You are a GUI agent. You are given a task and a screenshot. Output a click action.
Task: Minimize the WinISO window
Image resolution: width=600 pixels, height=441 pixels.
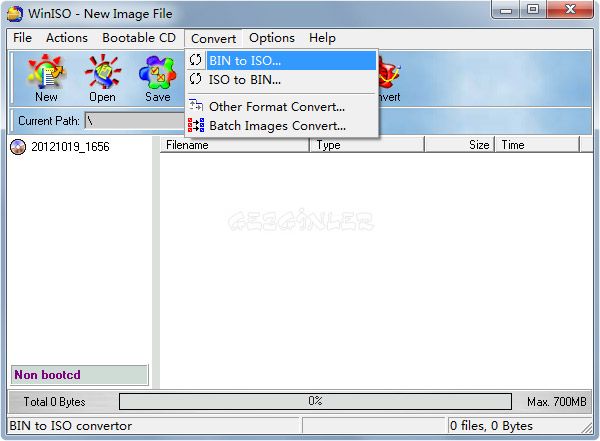pos(505,10)
